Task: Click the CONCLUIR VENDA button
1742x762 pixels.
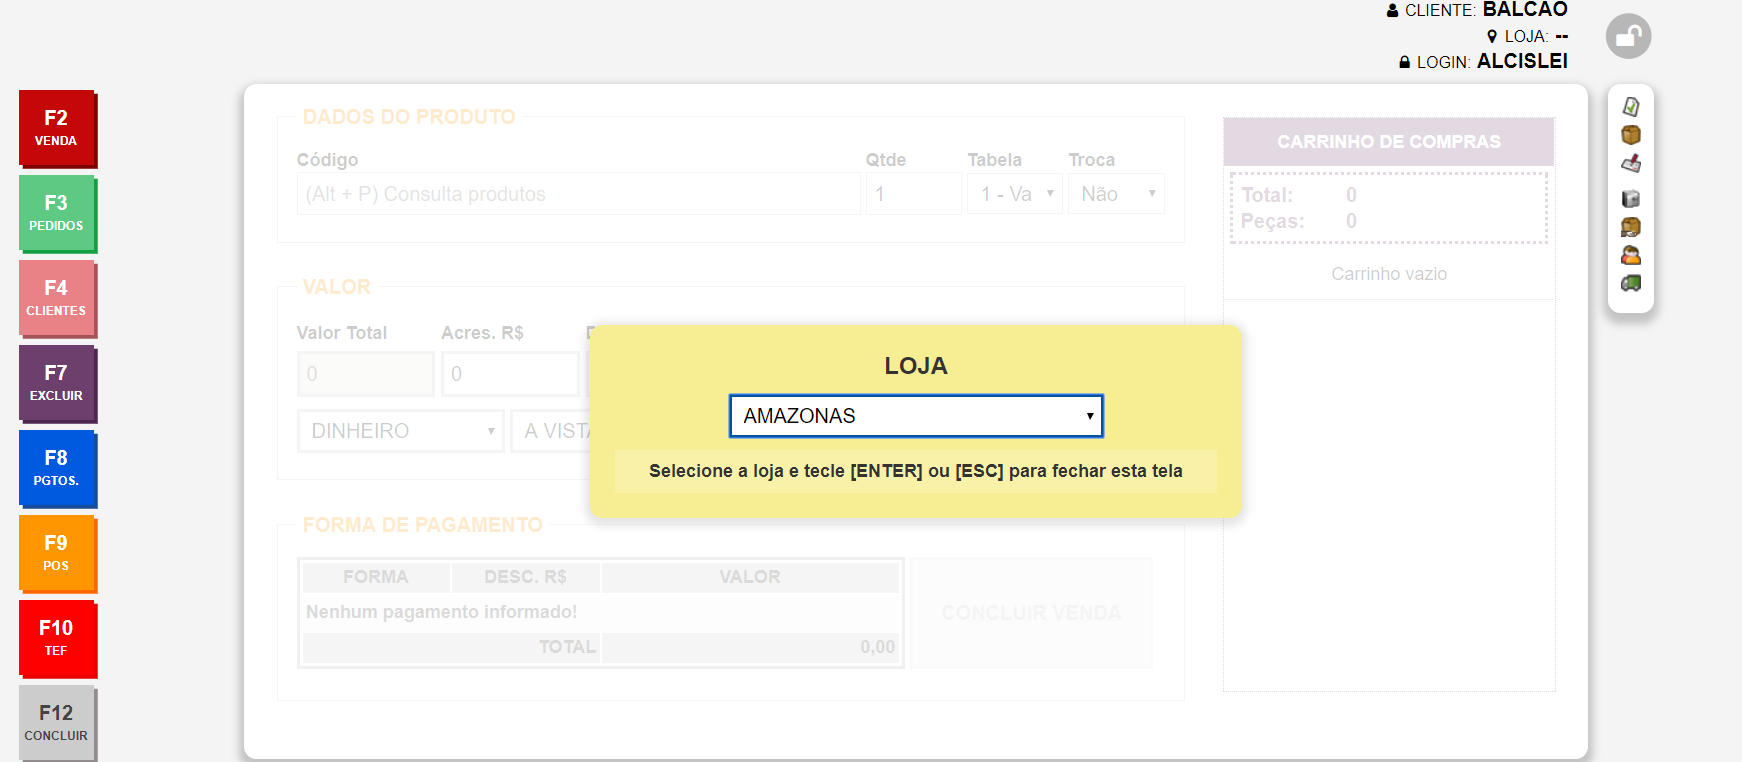Action: tap(1031, 613)
